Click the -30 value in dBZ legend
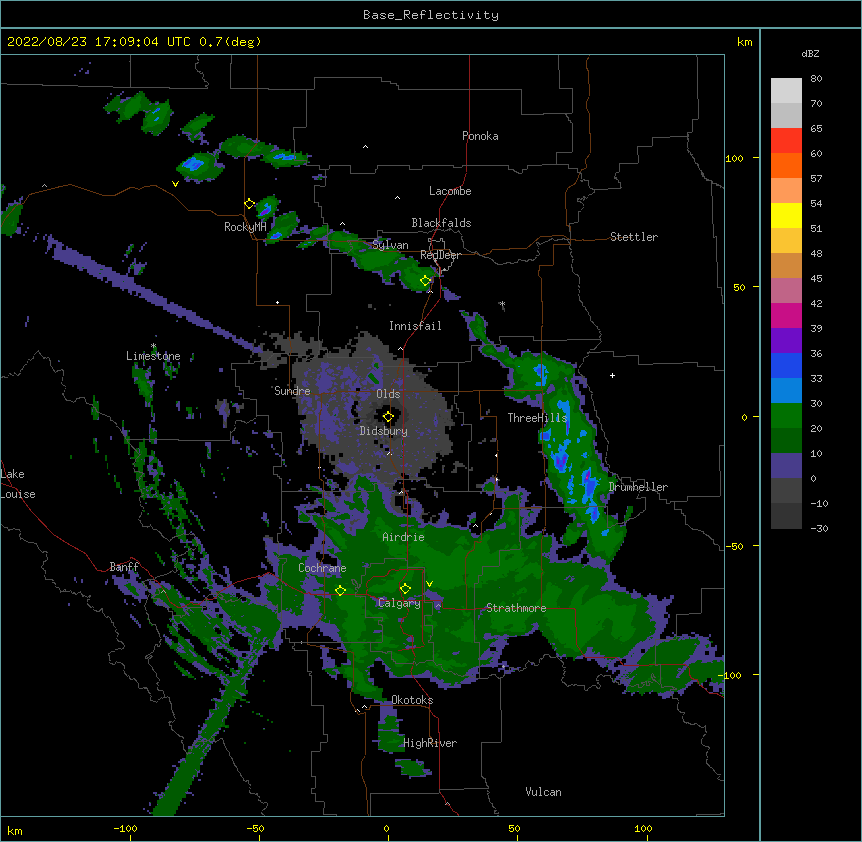The height and width of the screenshot is (842, 862). 819,528
